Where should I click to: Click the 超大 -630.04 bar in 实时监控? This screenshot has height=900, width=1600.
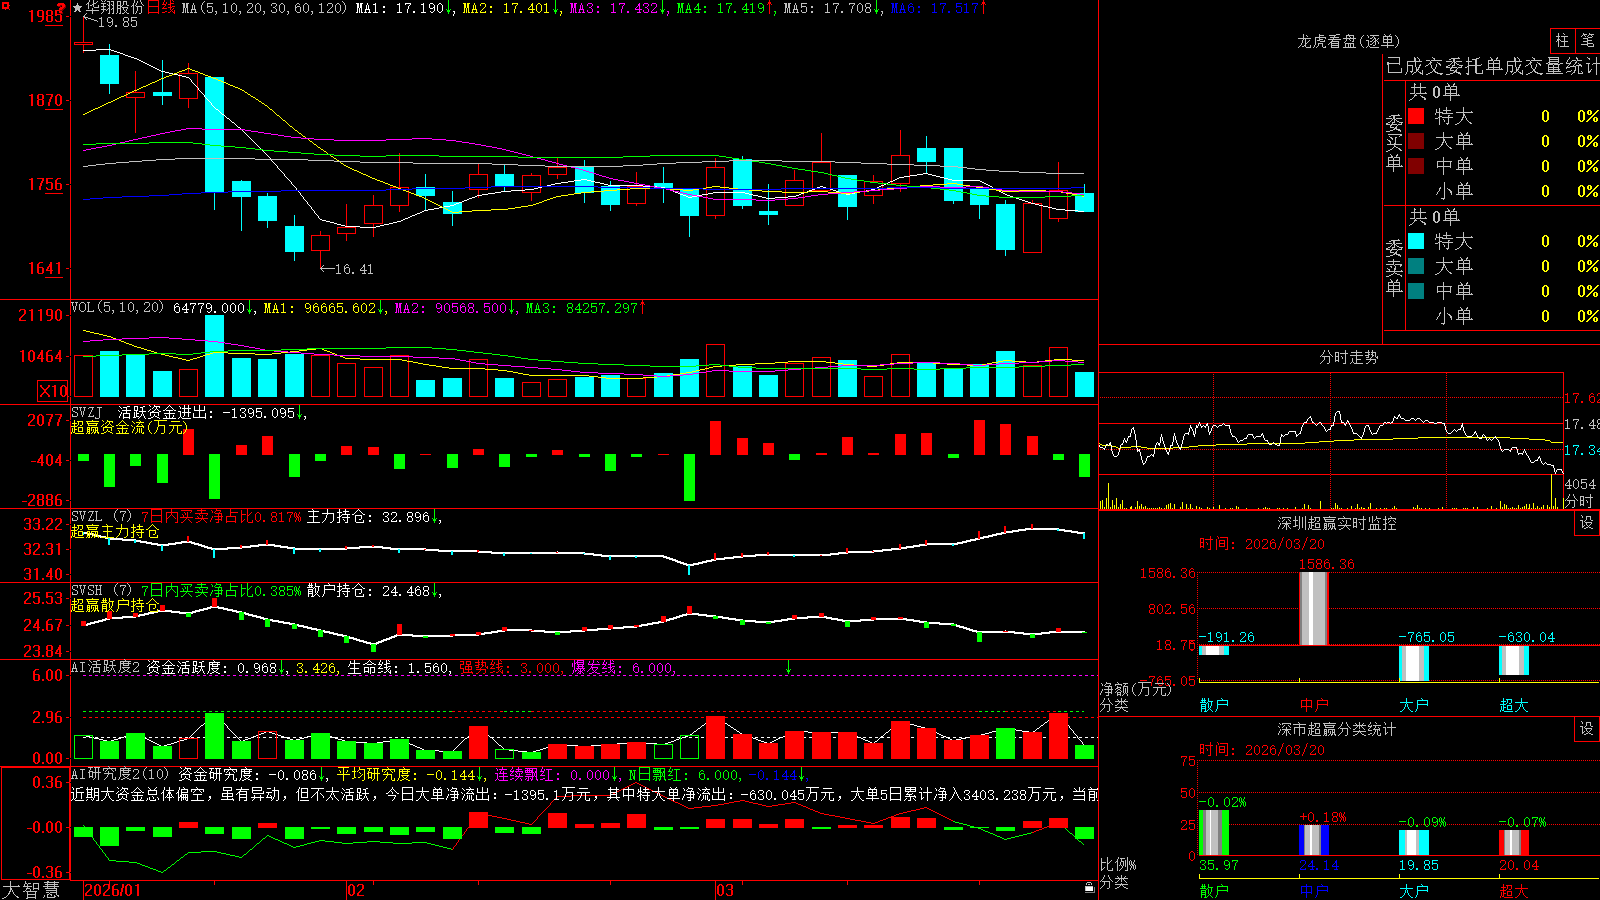pyautogui.click(x=1514, y=660)
